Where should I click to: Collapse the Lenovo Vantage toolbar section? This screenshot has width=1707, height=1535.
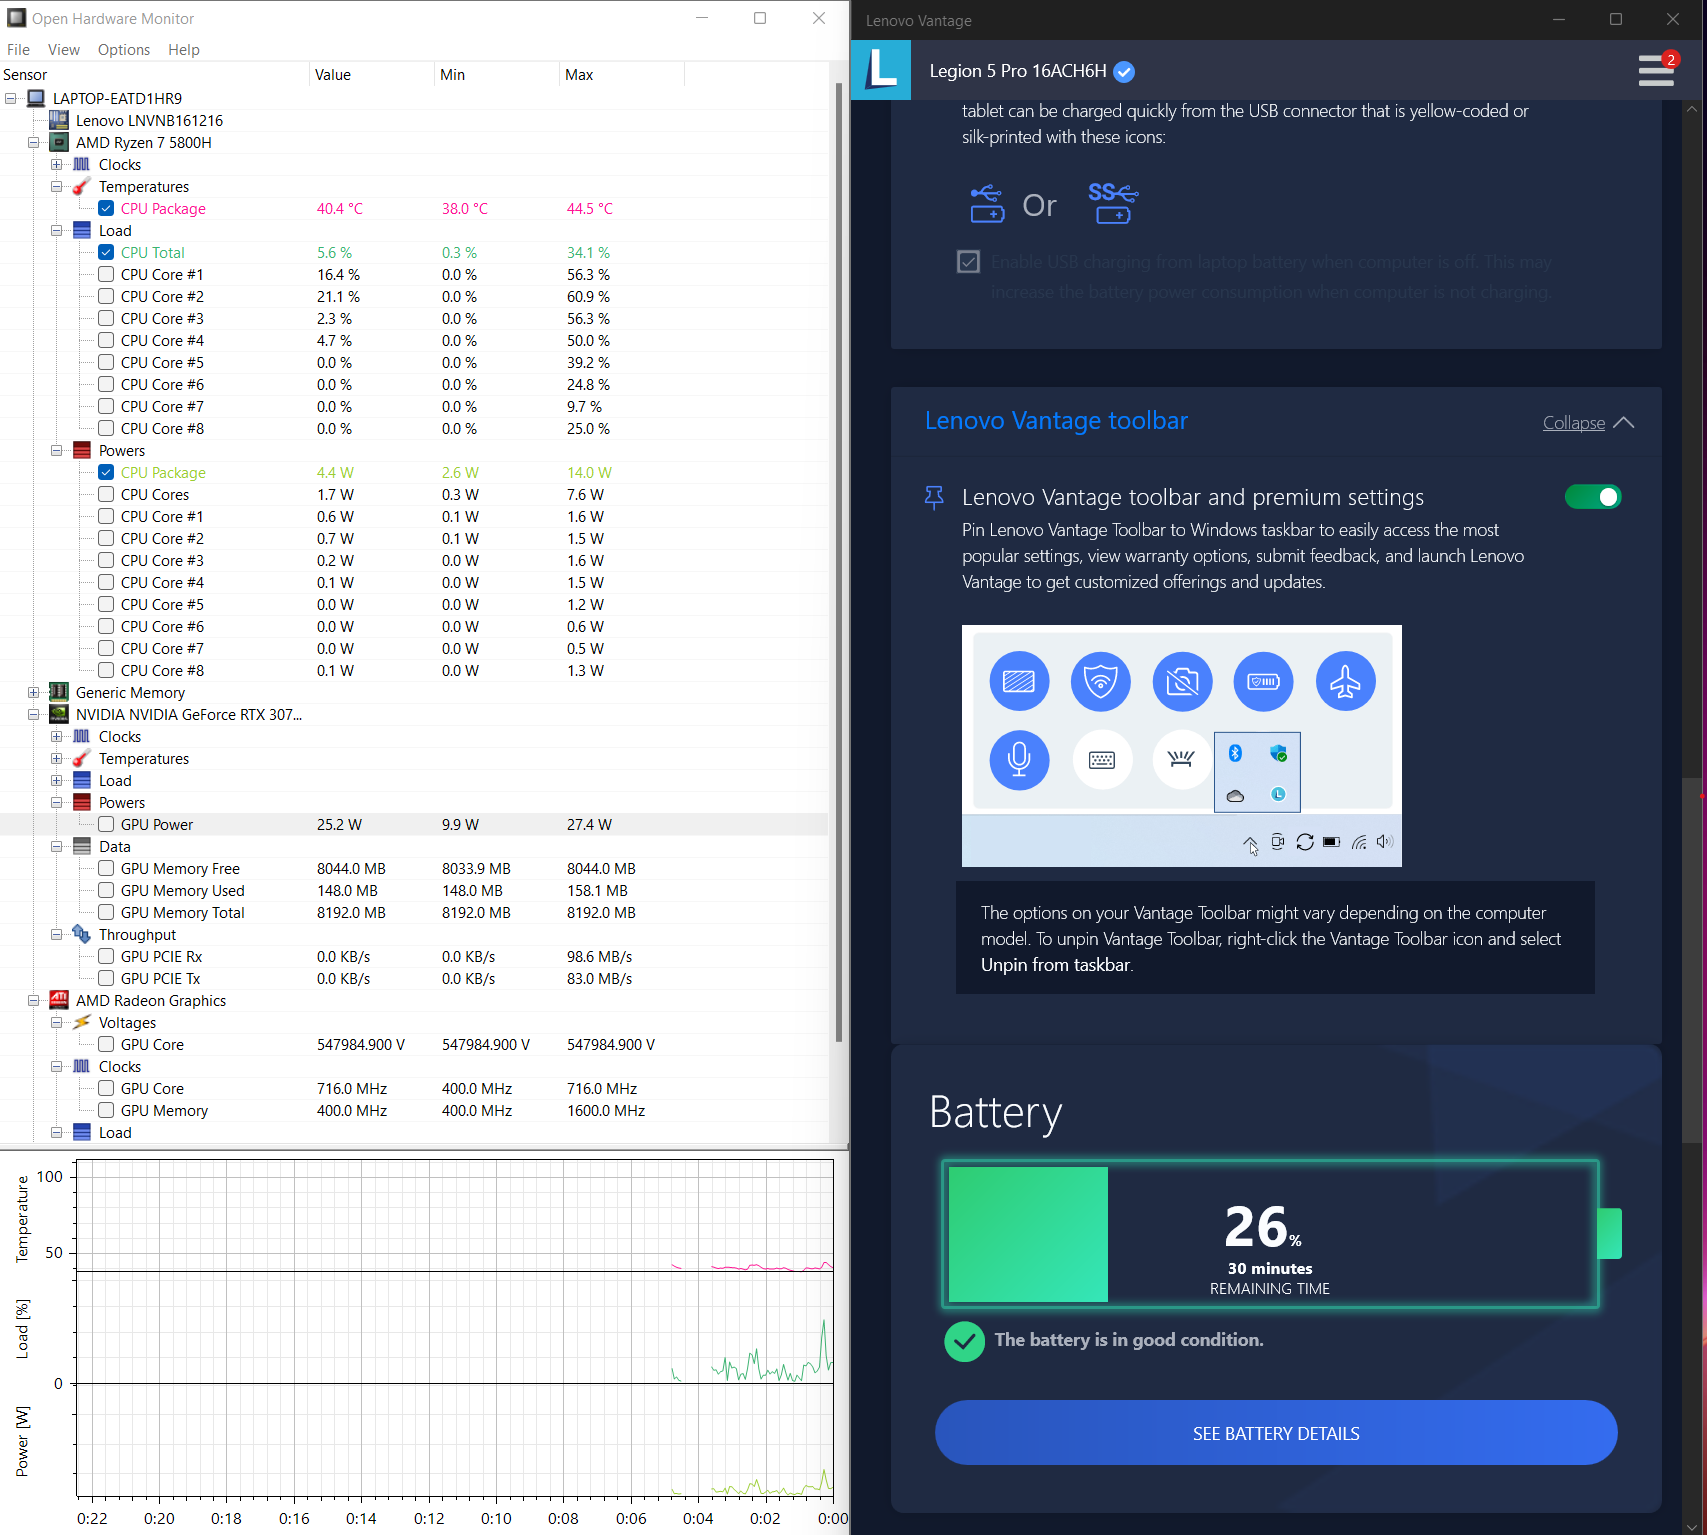click(x=1588, y=423)
